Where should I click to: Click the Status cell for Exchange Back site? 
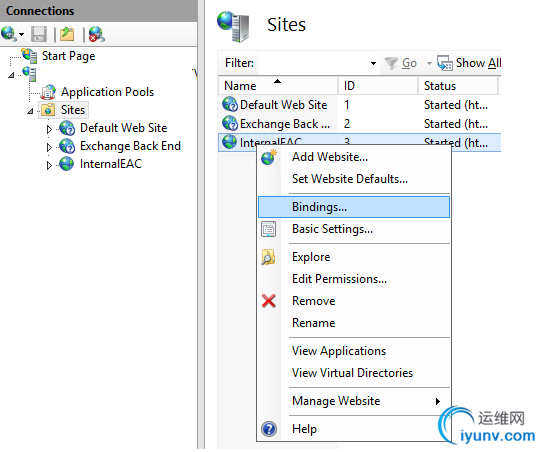pyautogui.click(x=456, y=124)
